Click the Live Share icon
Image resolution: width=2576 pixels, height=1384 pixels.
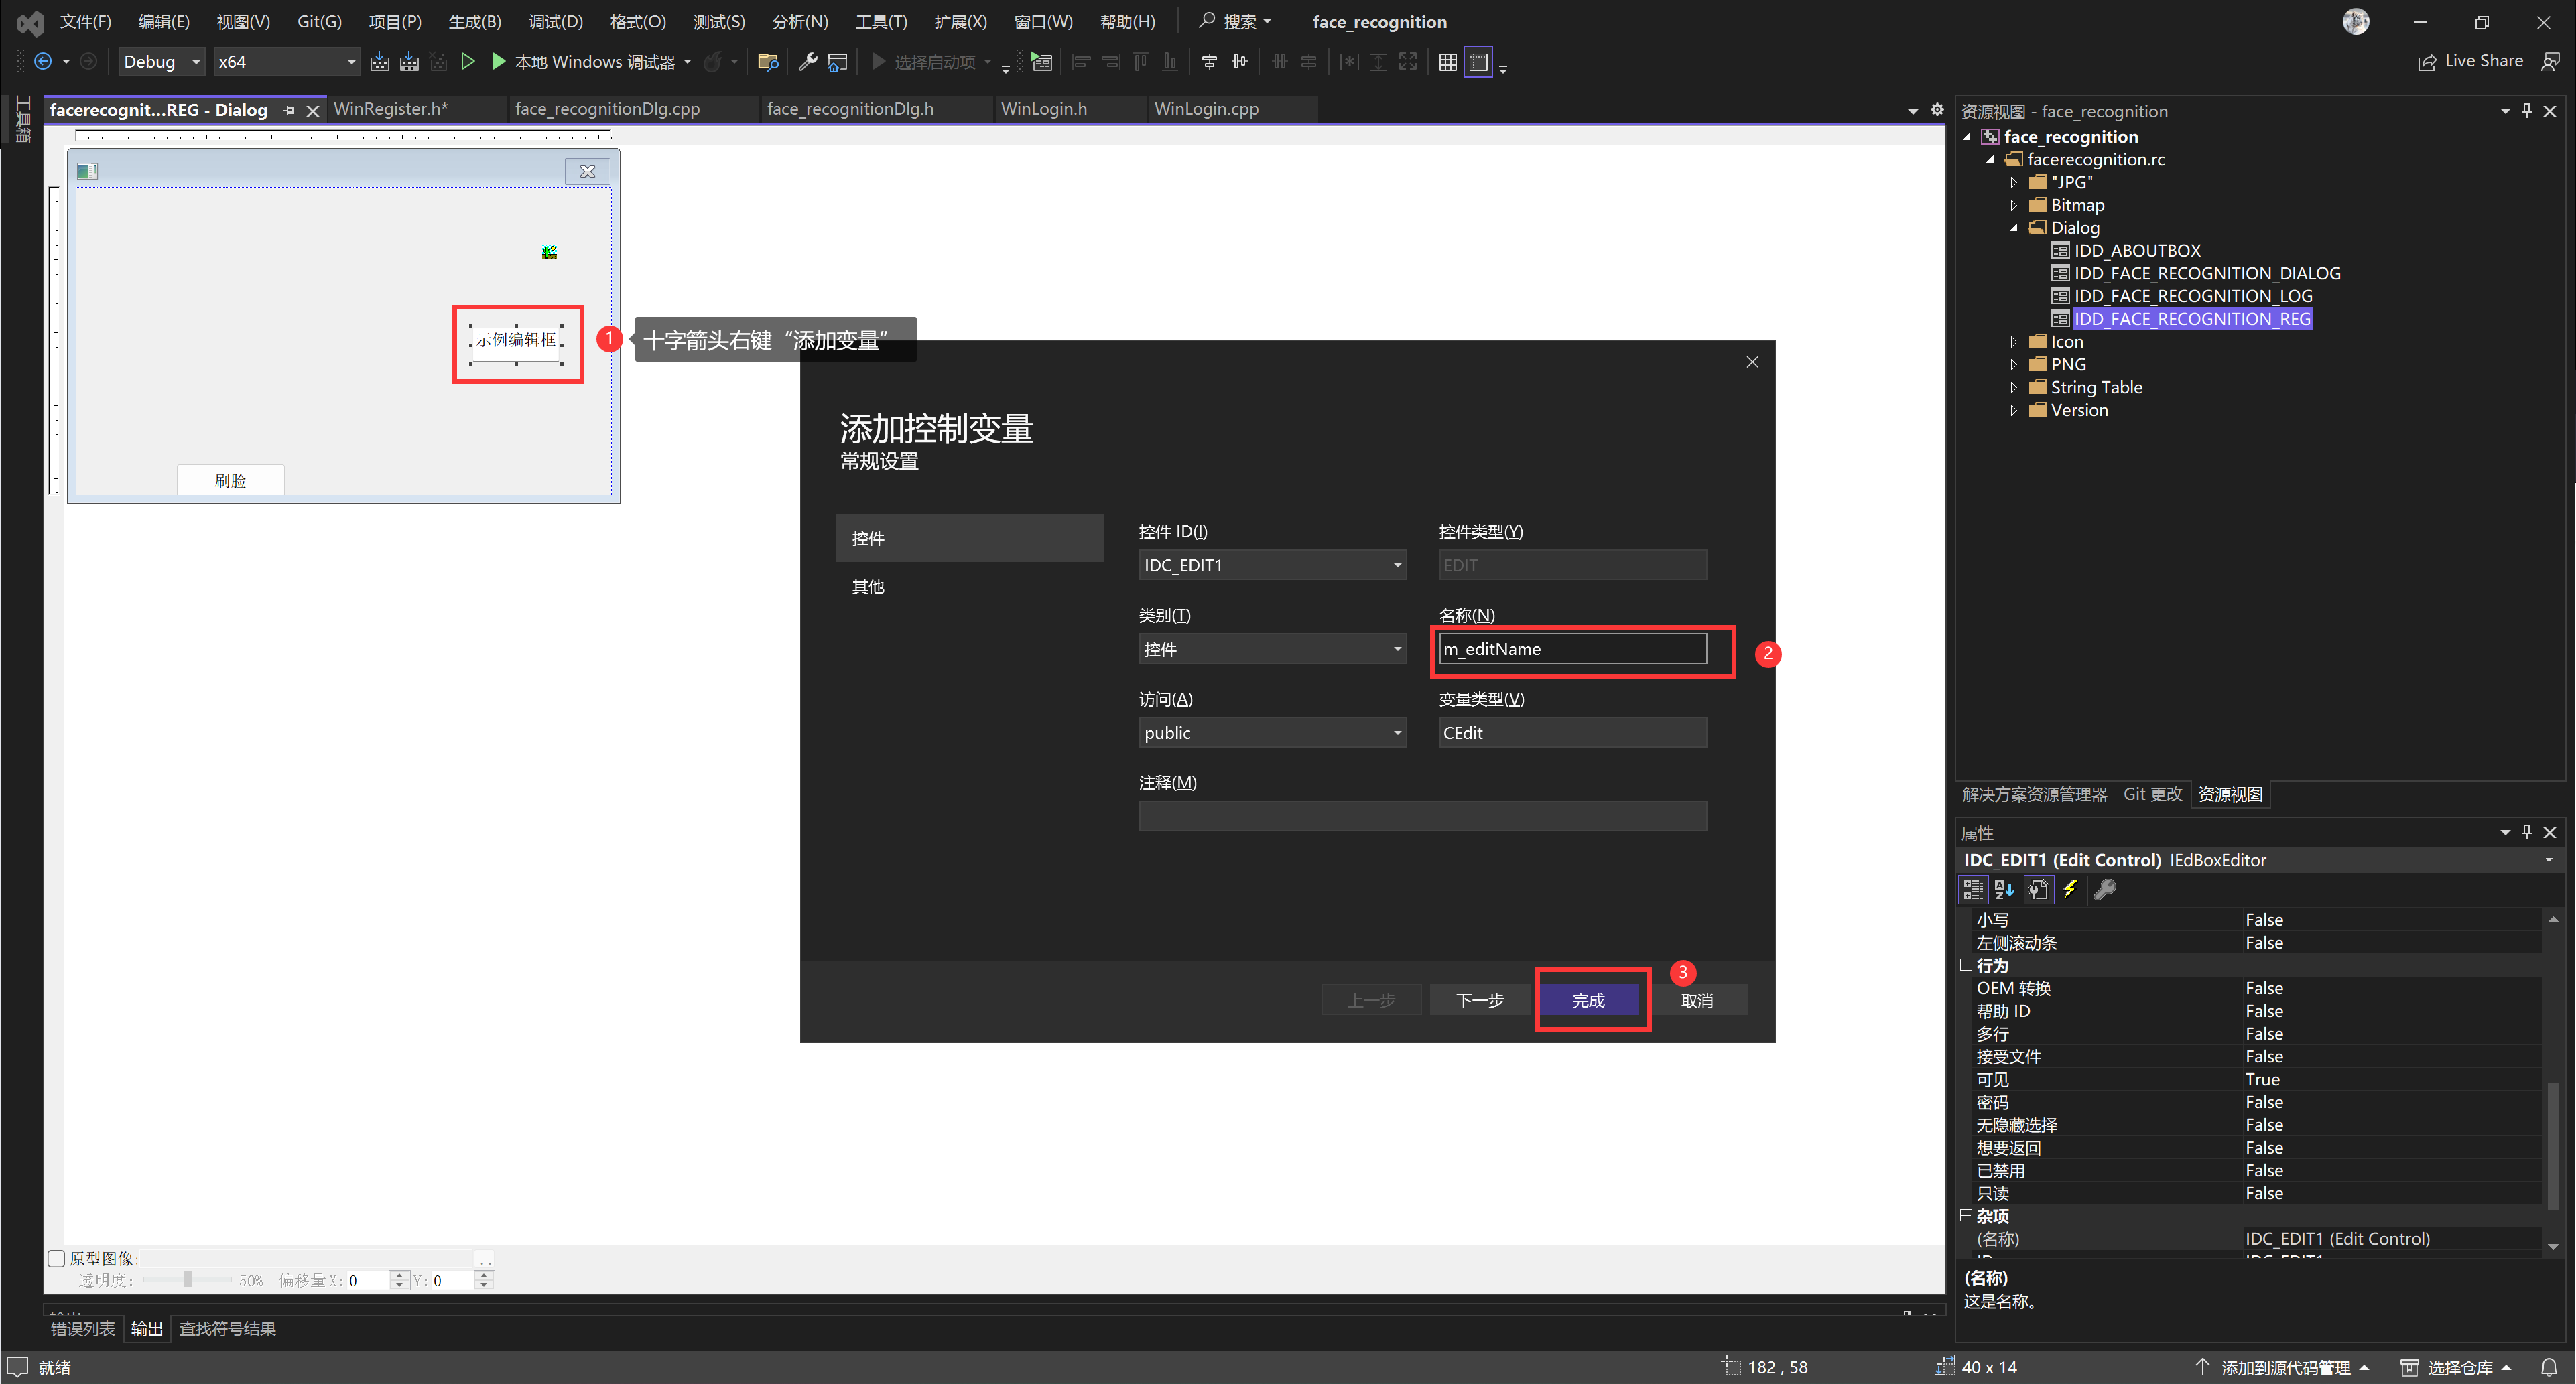[x=2427, y=62]
